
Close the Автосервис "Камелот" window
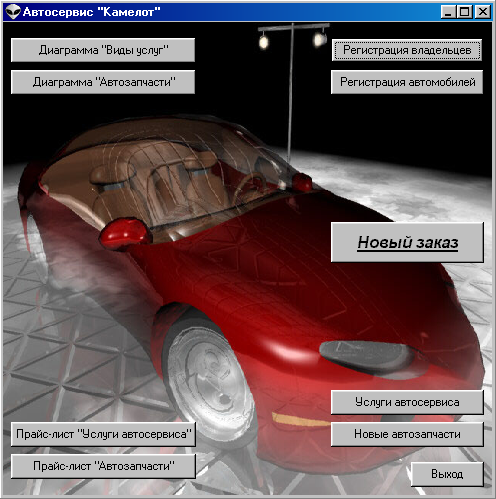pyautogui.click(x=482, y=12)
